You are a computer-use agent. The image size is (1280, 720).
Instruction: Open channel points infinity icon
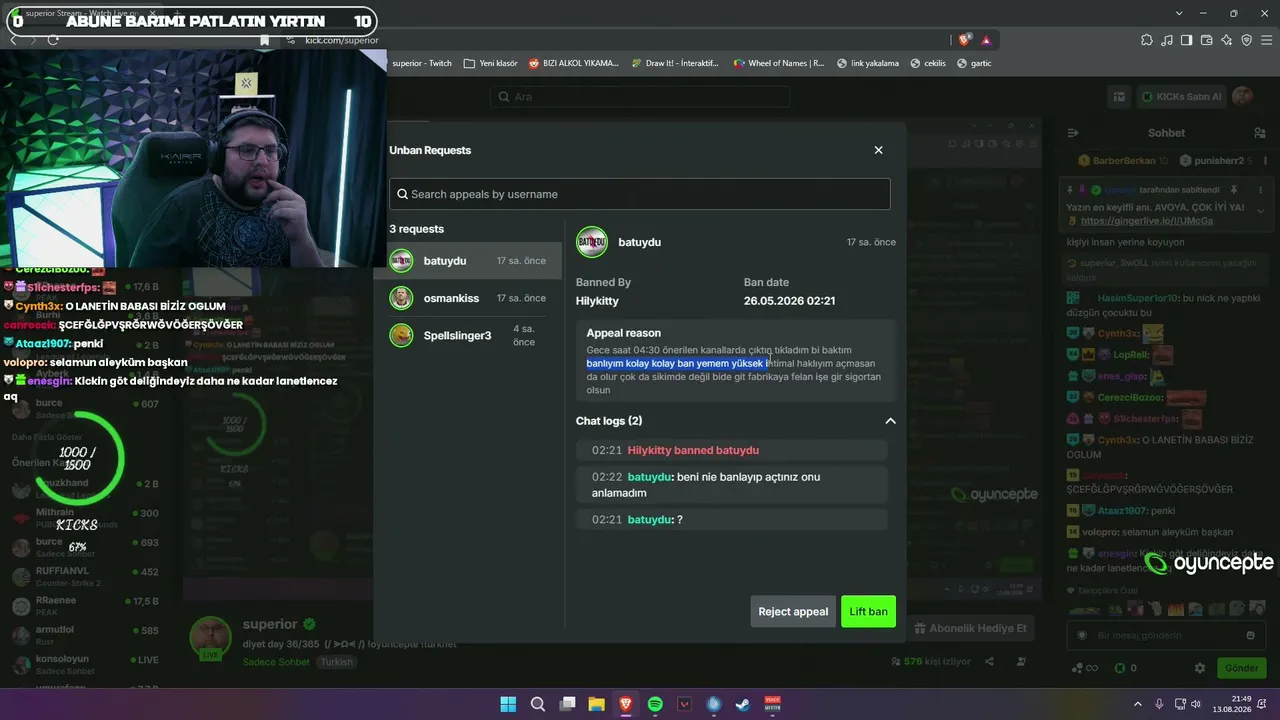coord(1084,668)
